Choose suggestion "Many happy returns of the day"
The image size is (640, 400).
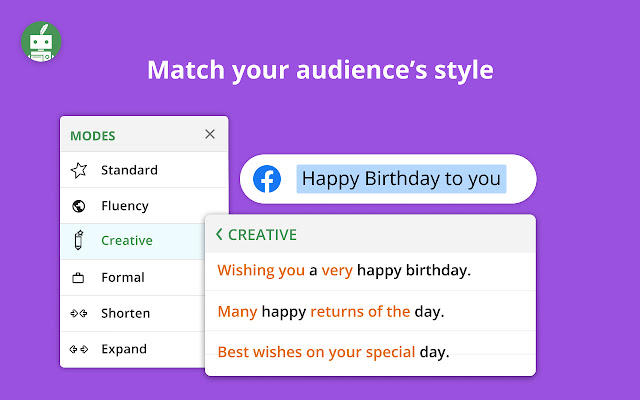point(331,311)
